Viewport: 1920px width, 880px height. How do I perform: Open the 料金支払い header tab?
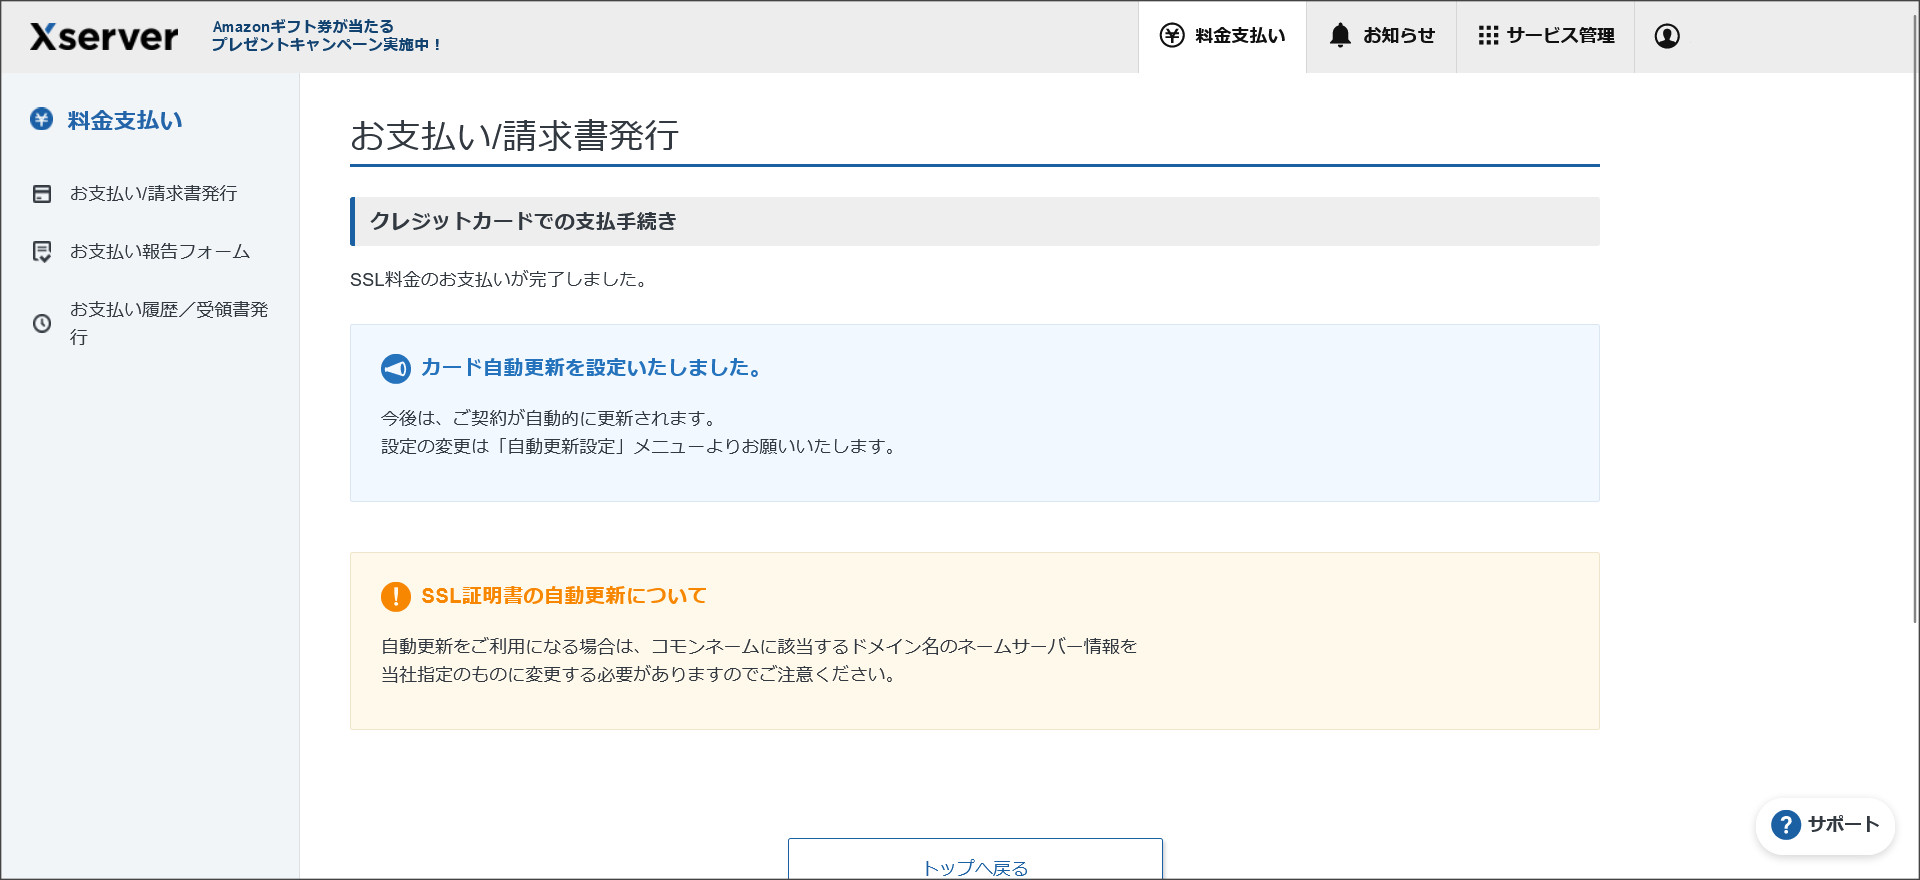(1222, 36)
